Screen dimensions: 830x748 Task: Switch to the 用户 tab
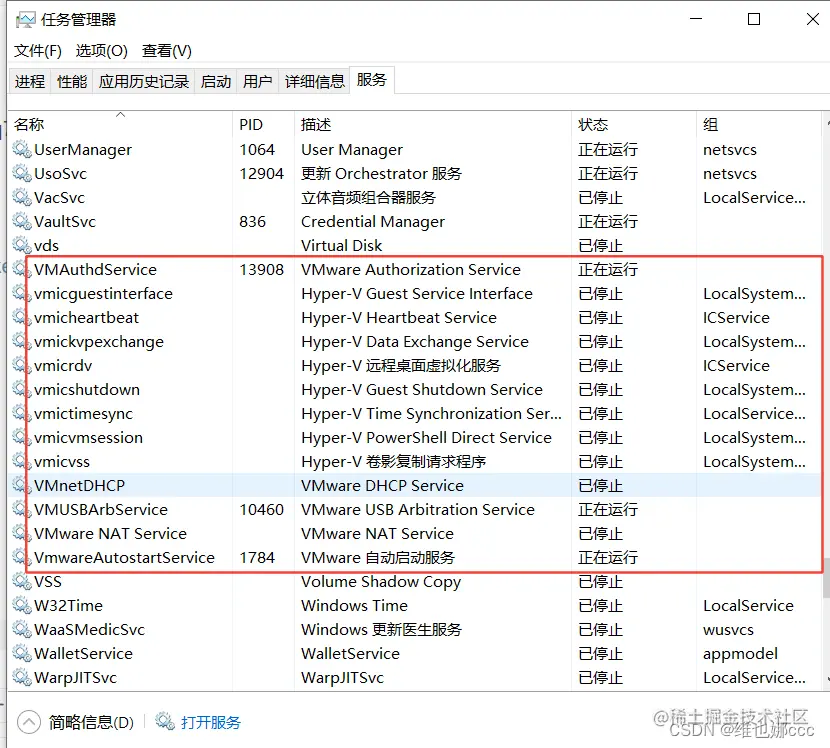(258, 81)
